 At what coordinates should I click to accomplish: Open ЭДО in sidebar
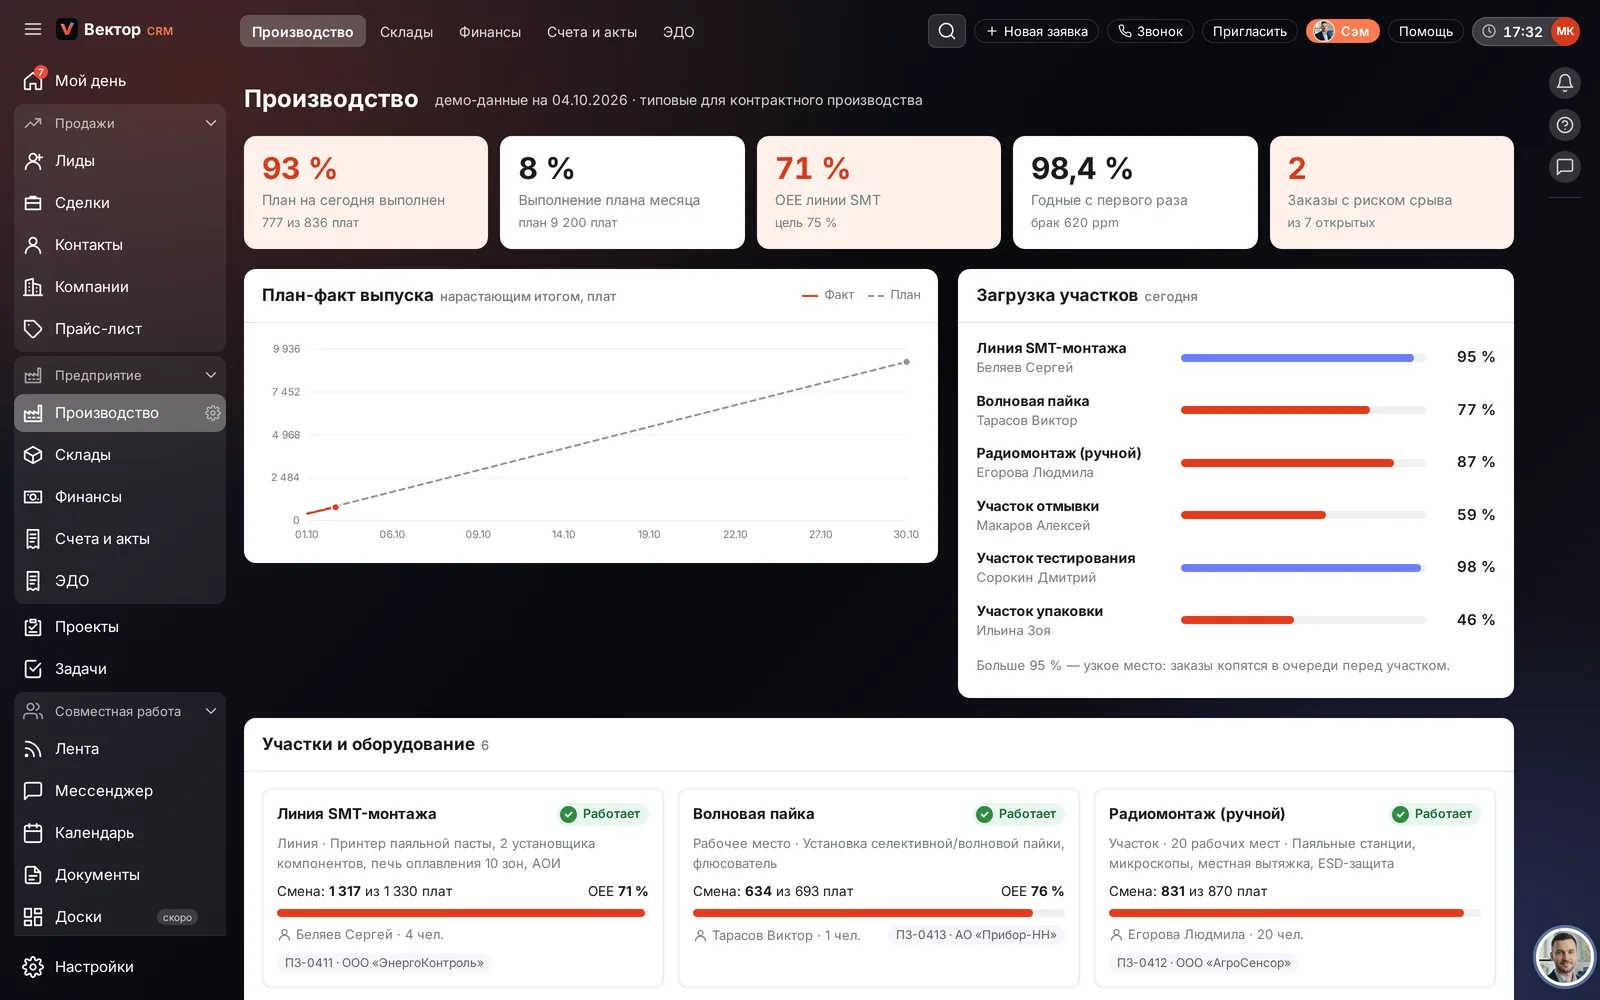pyautogui.click(x=120, y=581)
